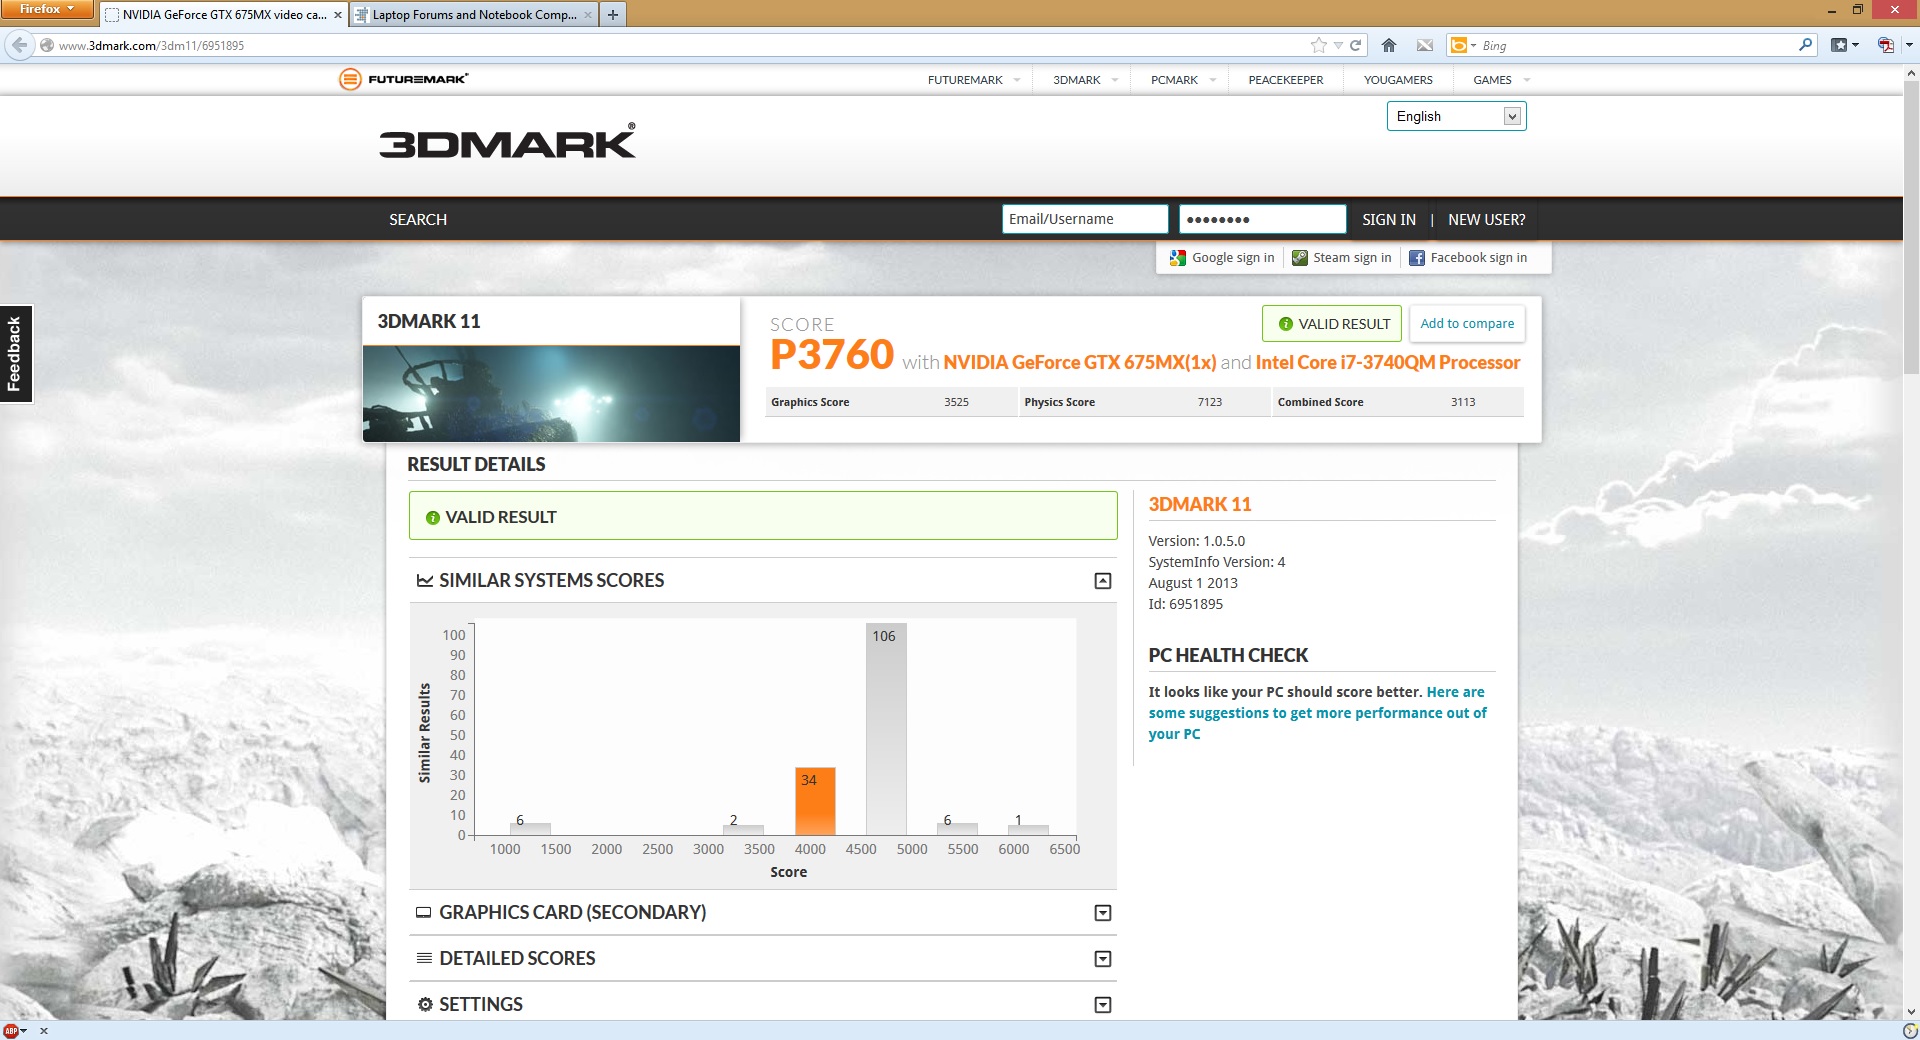Viewport: 1920px width, 1040px height.
Task: Open the FUTUREMARK nav dropdown
Action: click(x=974, y=80)
